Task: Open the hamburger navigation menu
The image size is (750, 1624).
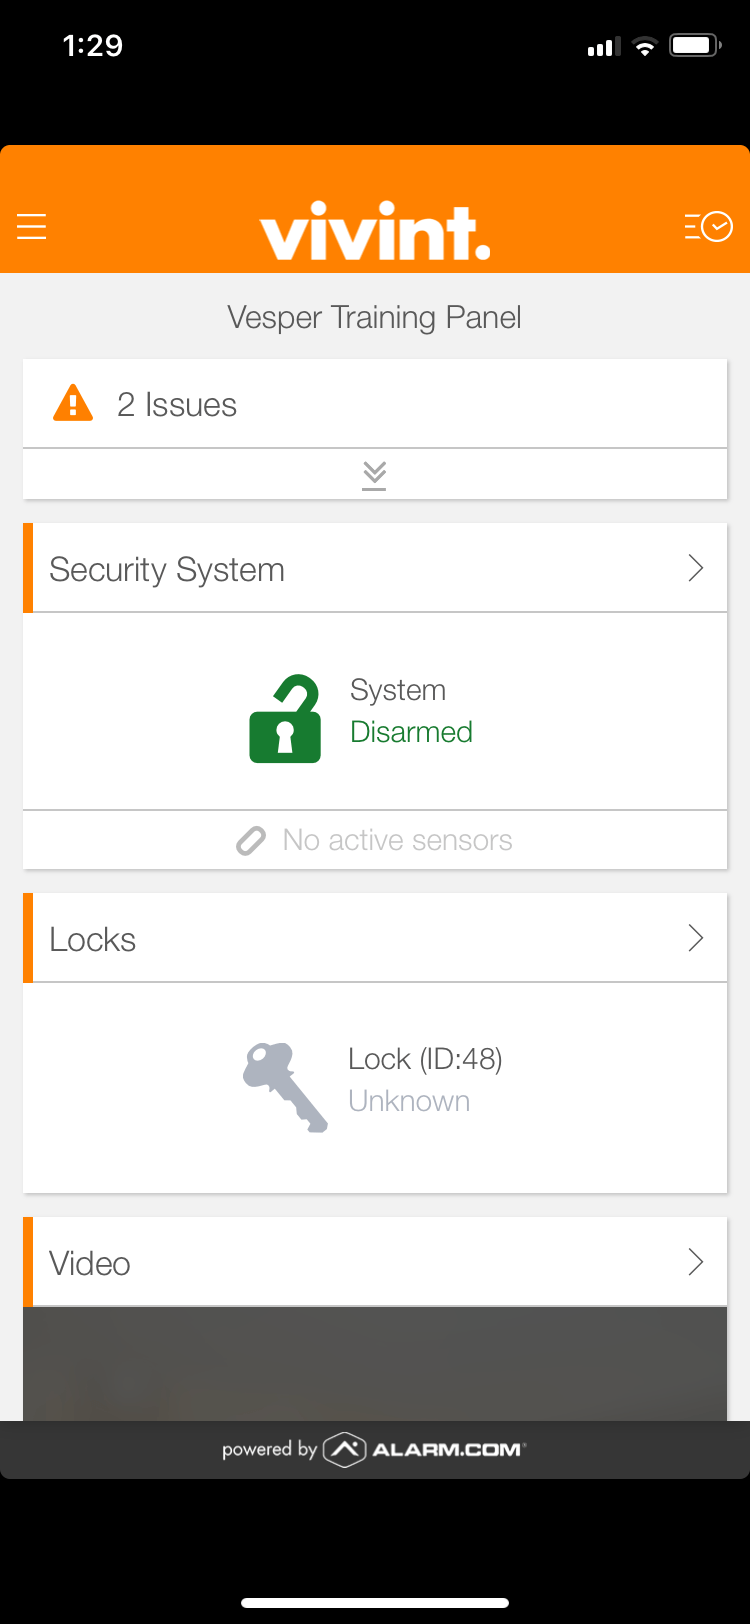Action: tap(32, 227)
